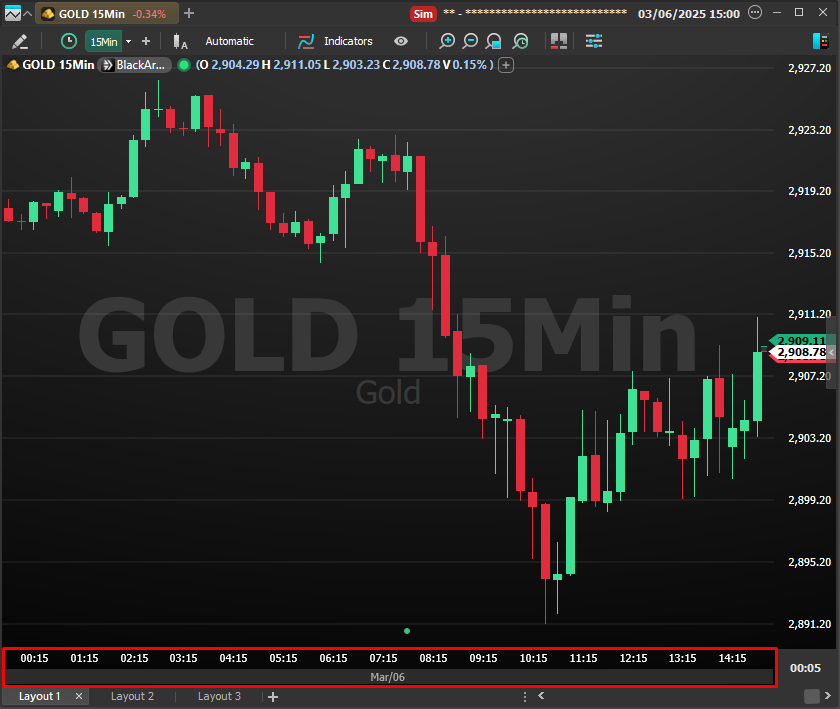Click the layout tabs scrollbar left arrow

541,696
